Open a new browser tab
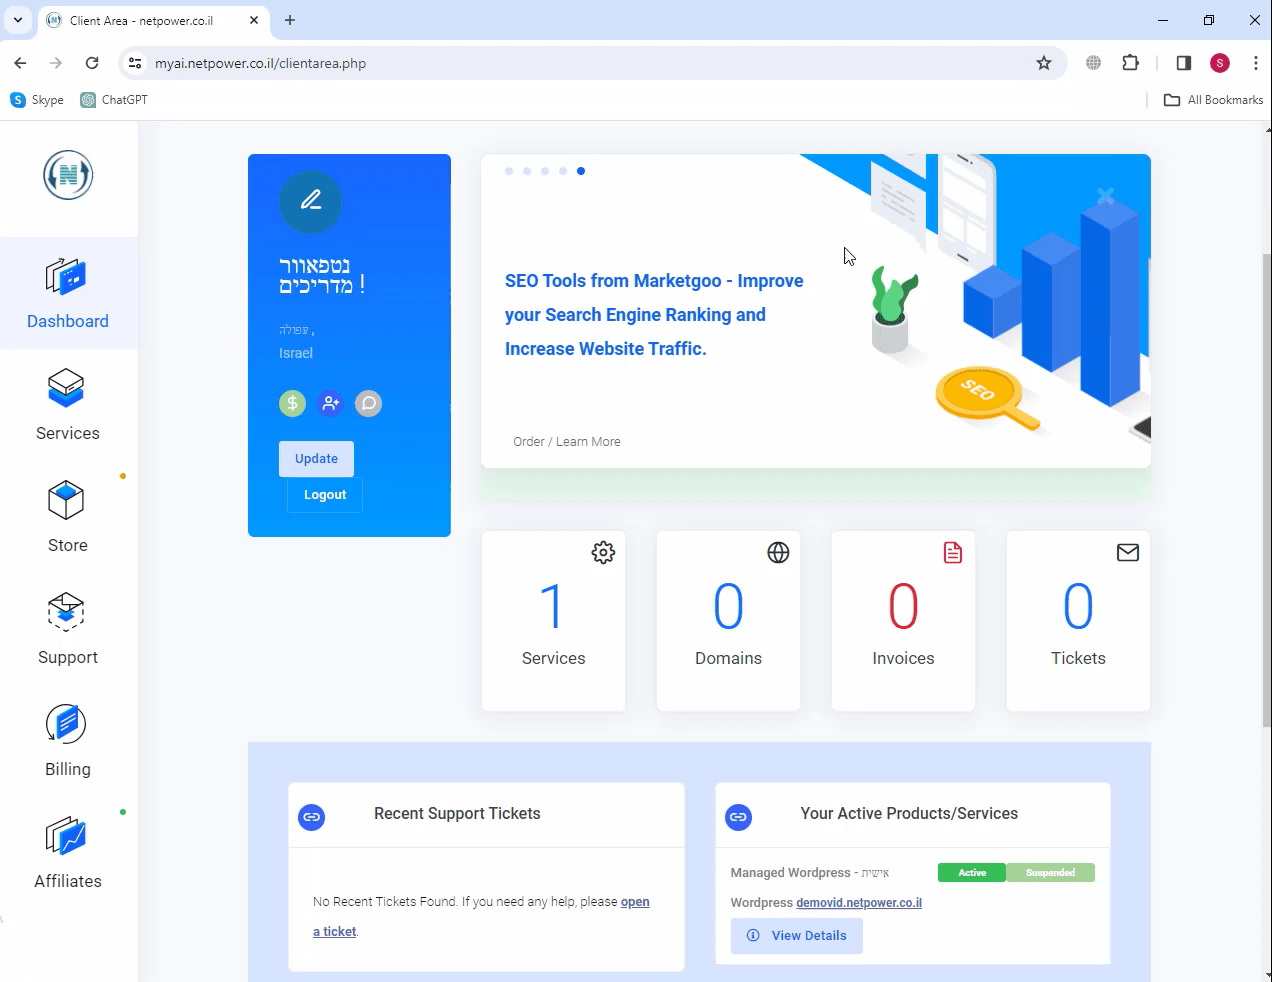 pyautogui.click(x=290, y=20)
